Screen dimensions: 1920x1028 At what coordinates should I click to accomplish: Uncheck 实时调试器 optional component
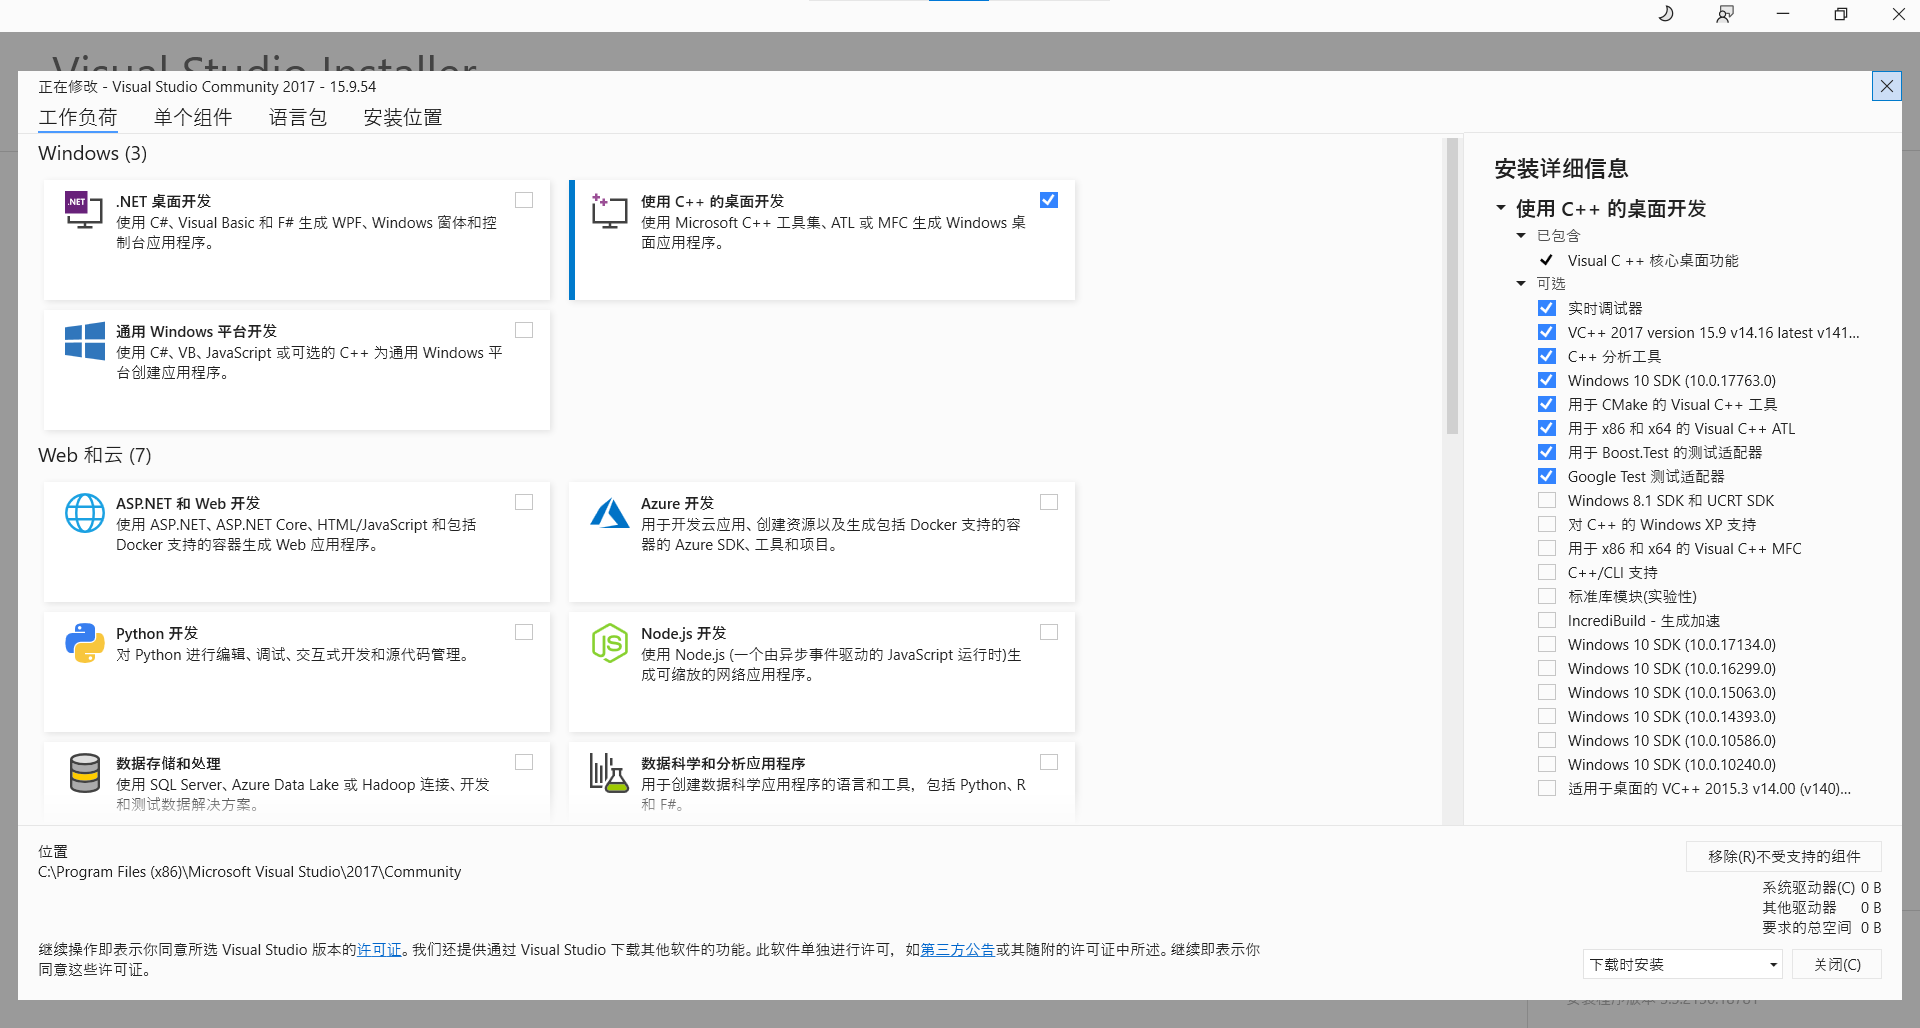[x=1547, y=308]
